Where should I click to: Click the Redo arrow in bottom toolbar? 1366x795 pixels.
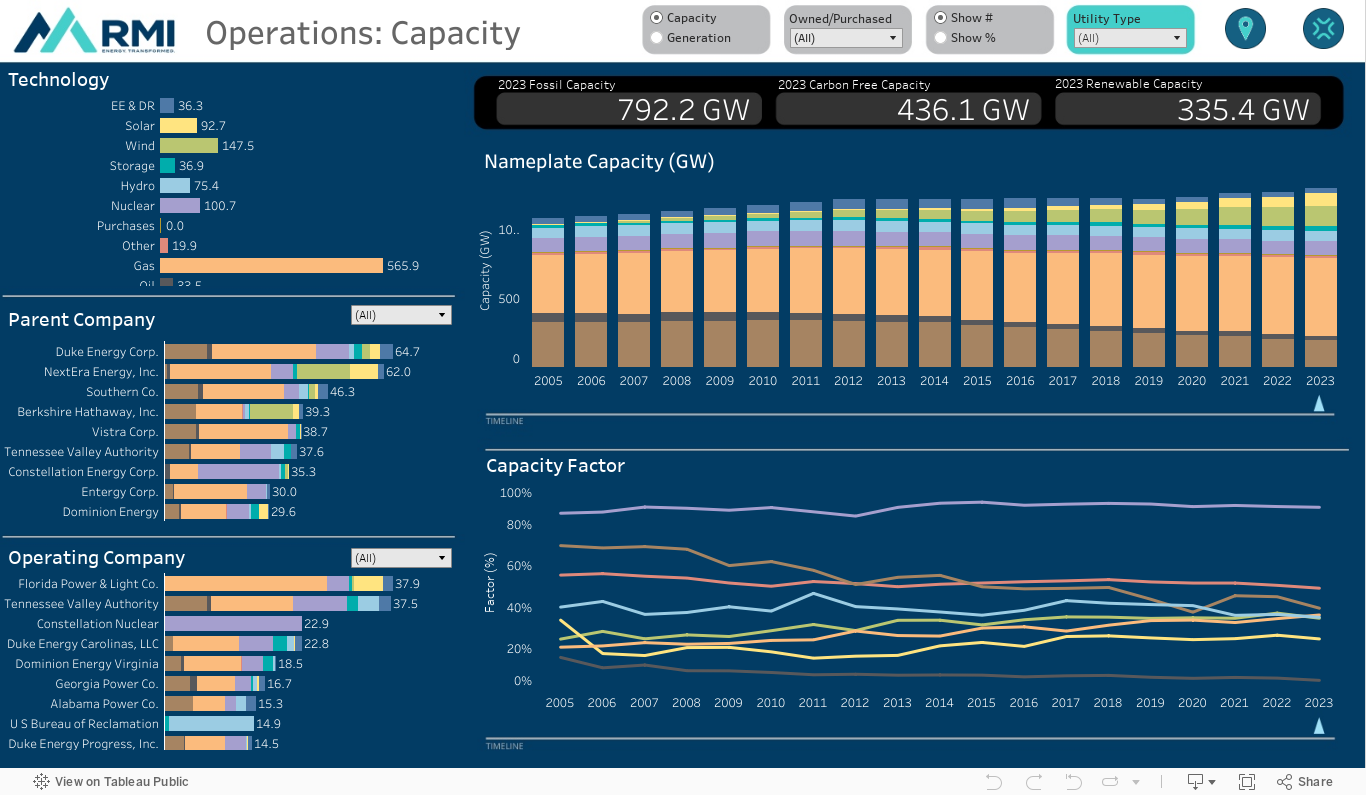(1034, 781)
